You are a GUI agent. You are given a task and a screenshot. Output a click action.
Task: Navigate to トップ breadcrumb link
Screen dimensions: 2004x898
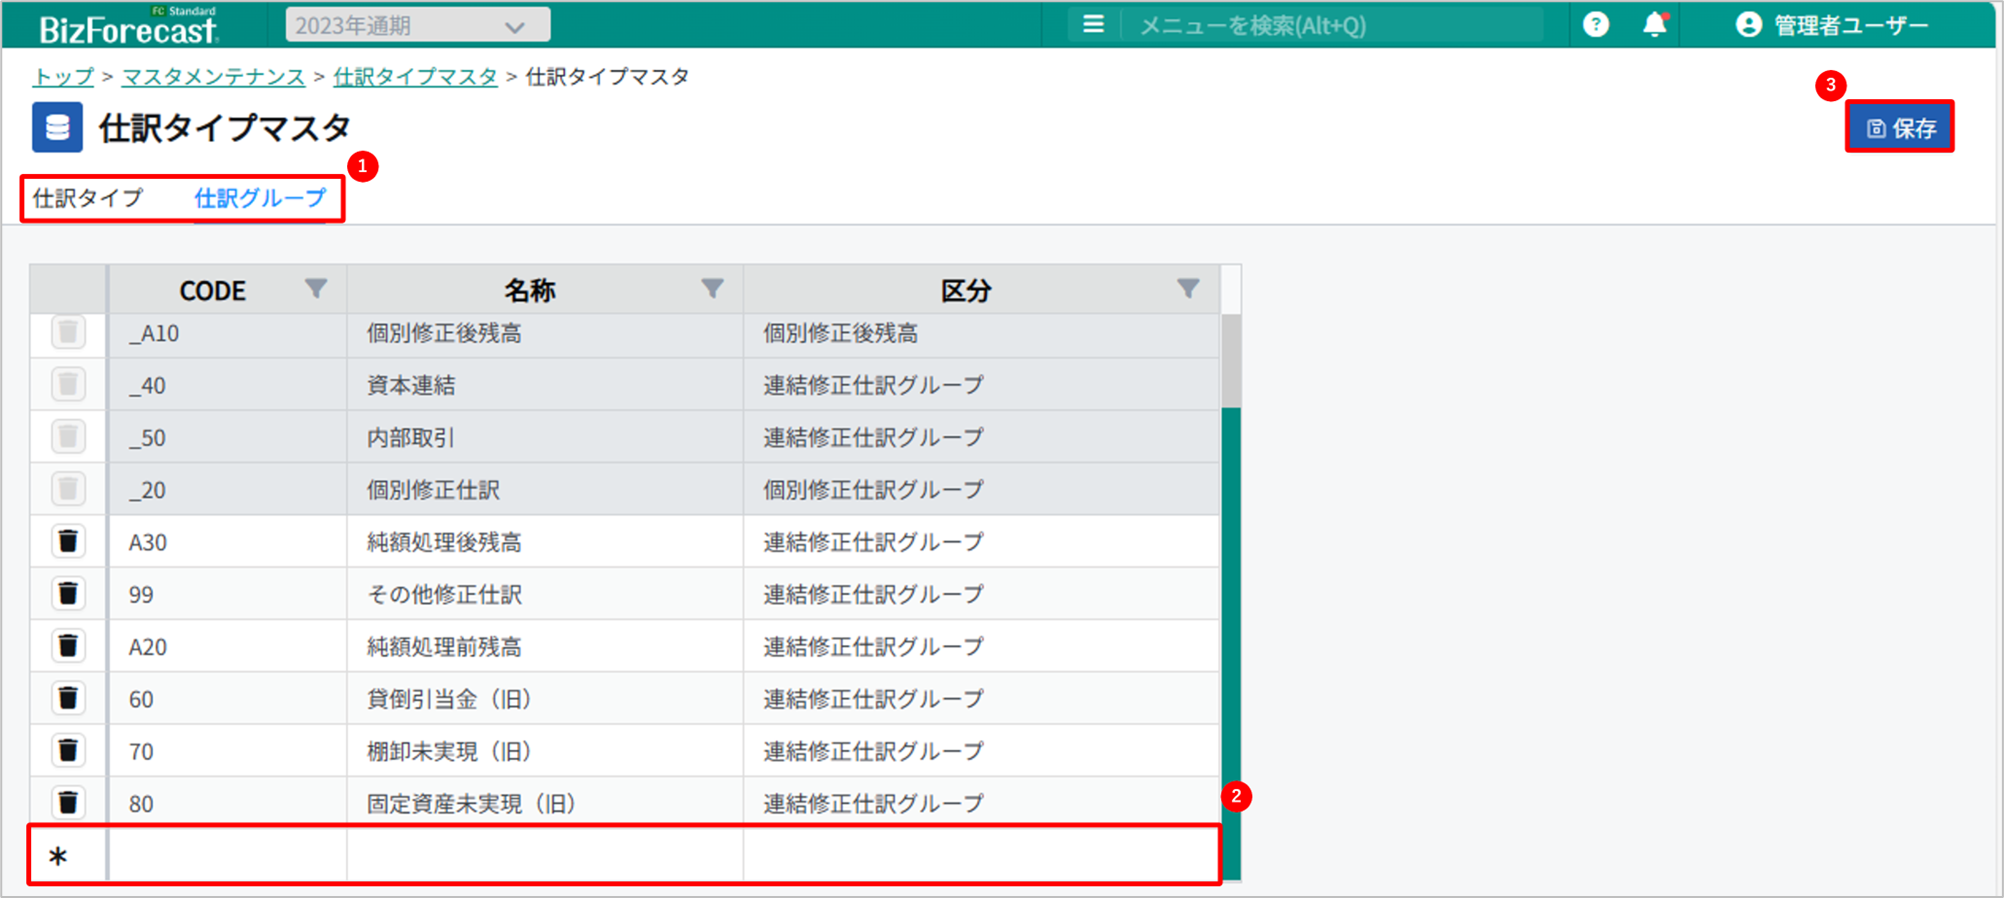(63, 76)
